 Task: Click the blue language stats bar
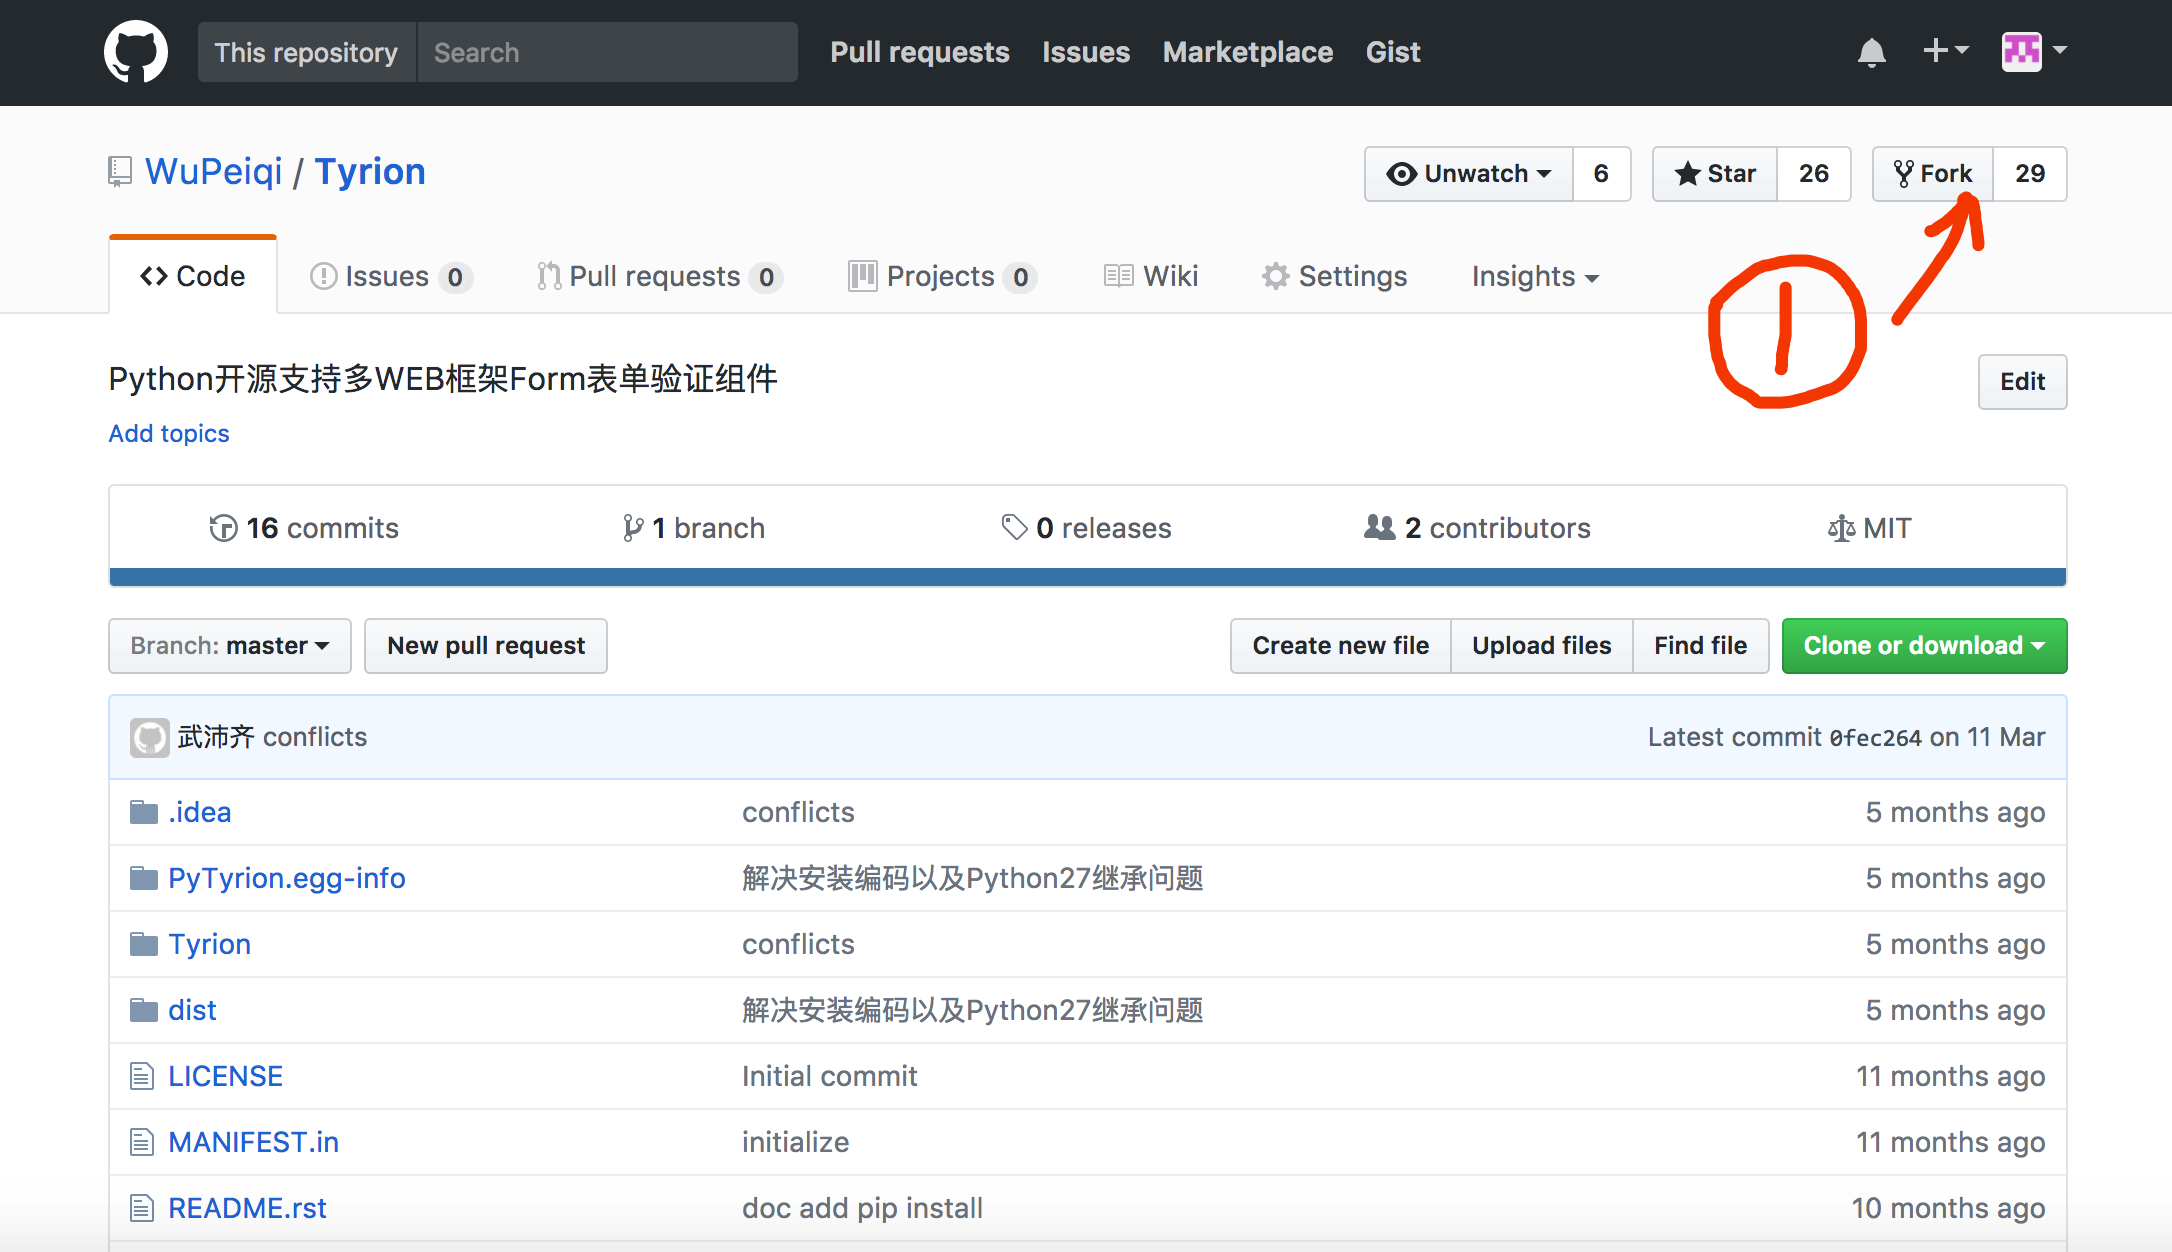coord(1087,577)
